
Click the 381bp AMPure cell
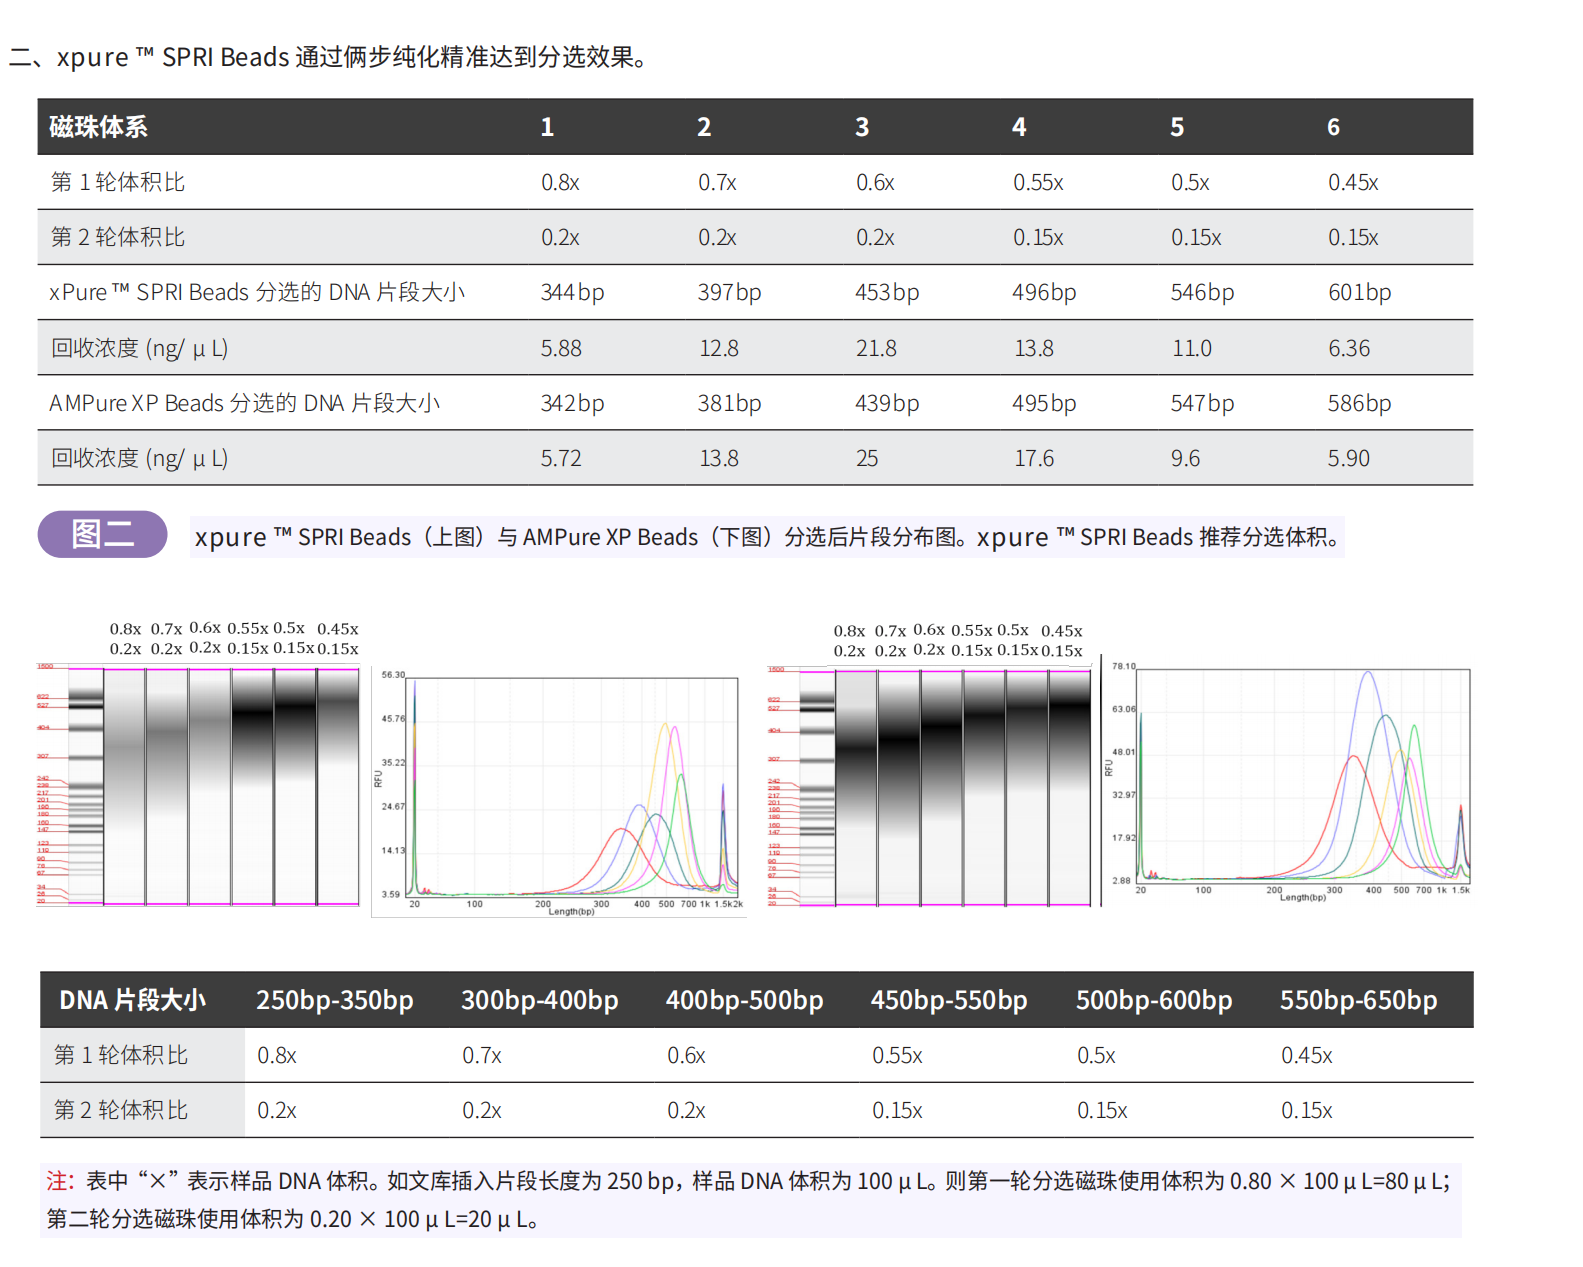pyautogui.click(x=729, y=403)
